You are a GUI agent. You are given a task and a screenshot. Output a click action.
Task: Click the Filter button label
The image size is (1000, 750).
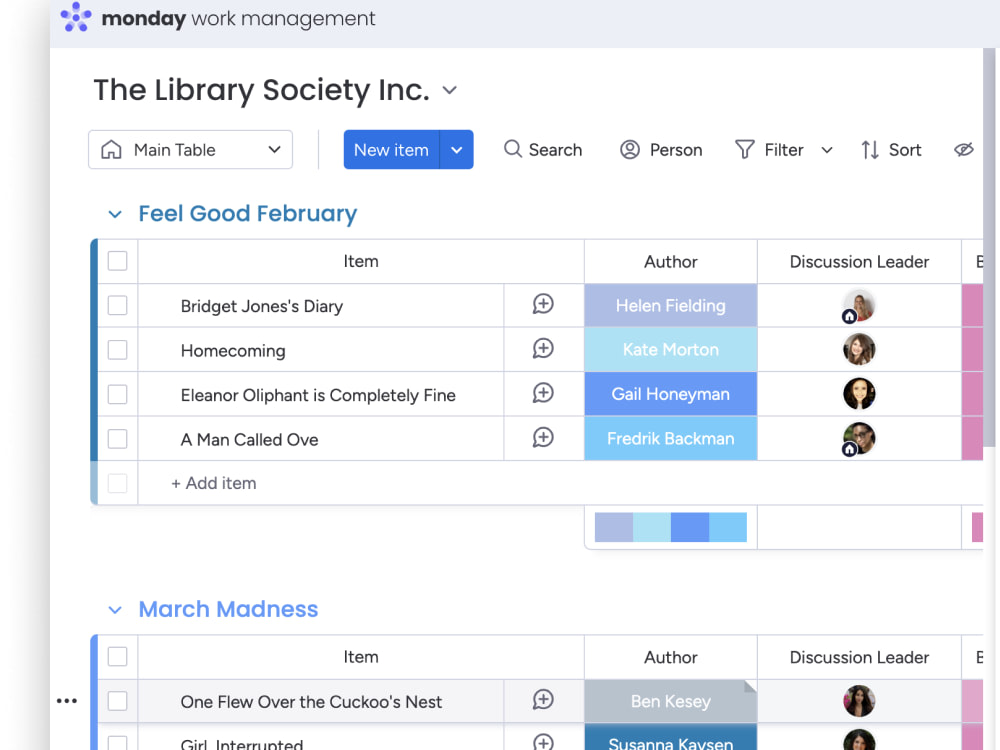tap(784, 150)
